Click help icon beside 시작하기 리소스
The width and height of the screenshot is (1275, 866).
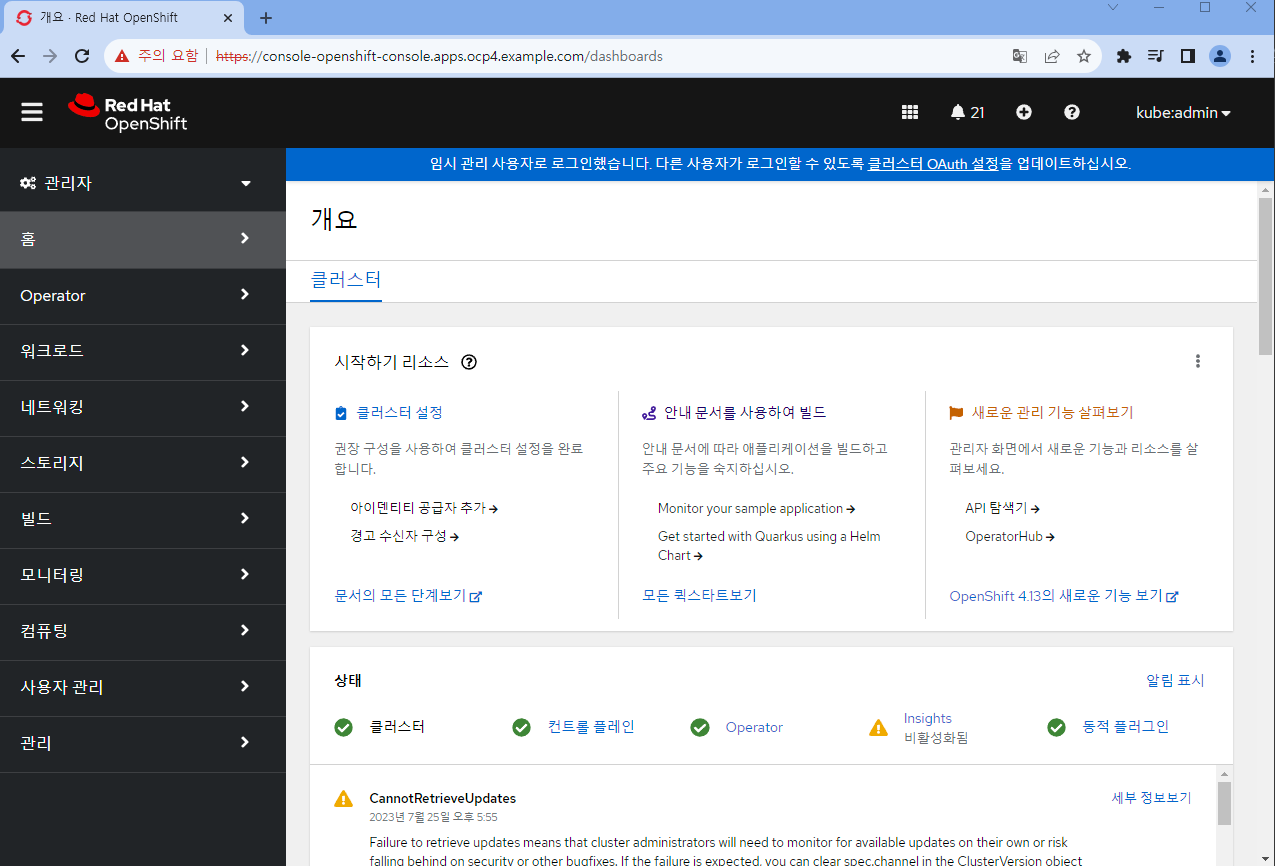(x=469, y=362)
